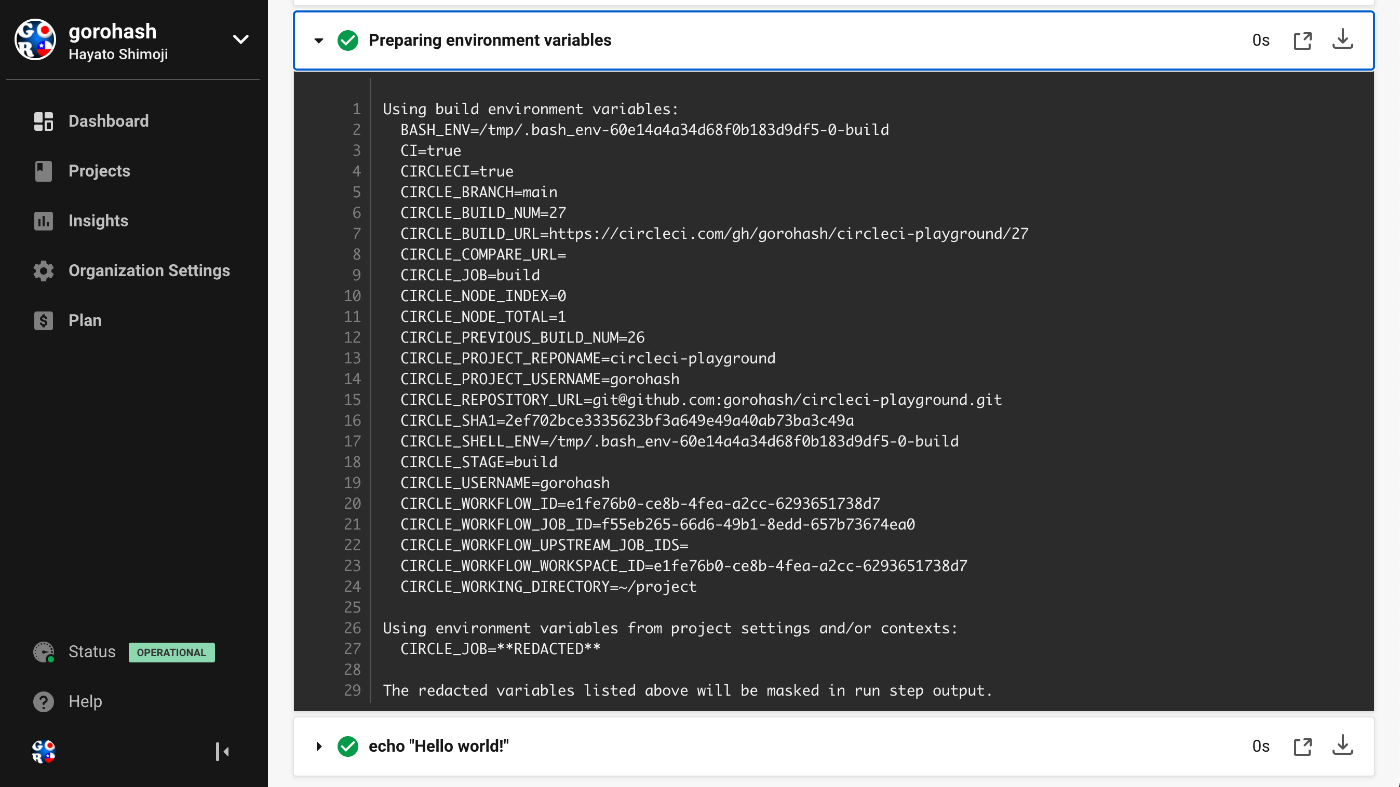Viewport: 1400px width, 787px height.
Task: Click the Status icon in sidebar
Action: pyautogui.click(x=43, y=652)
